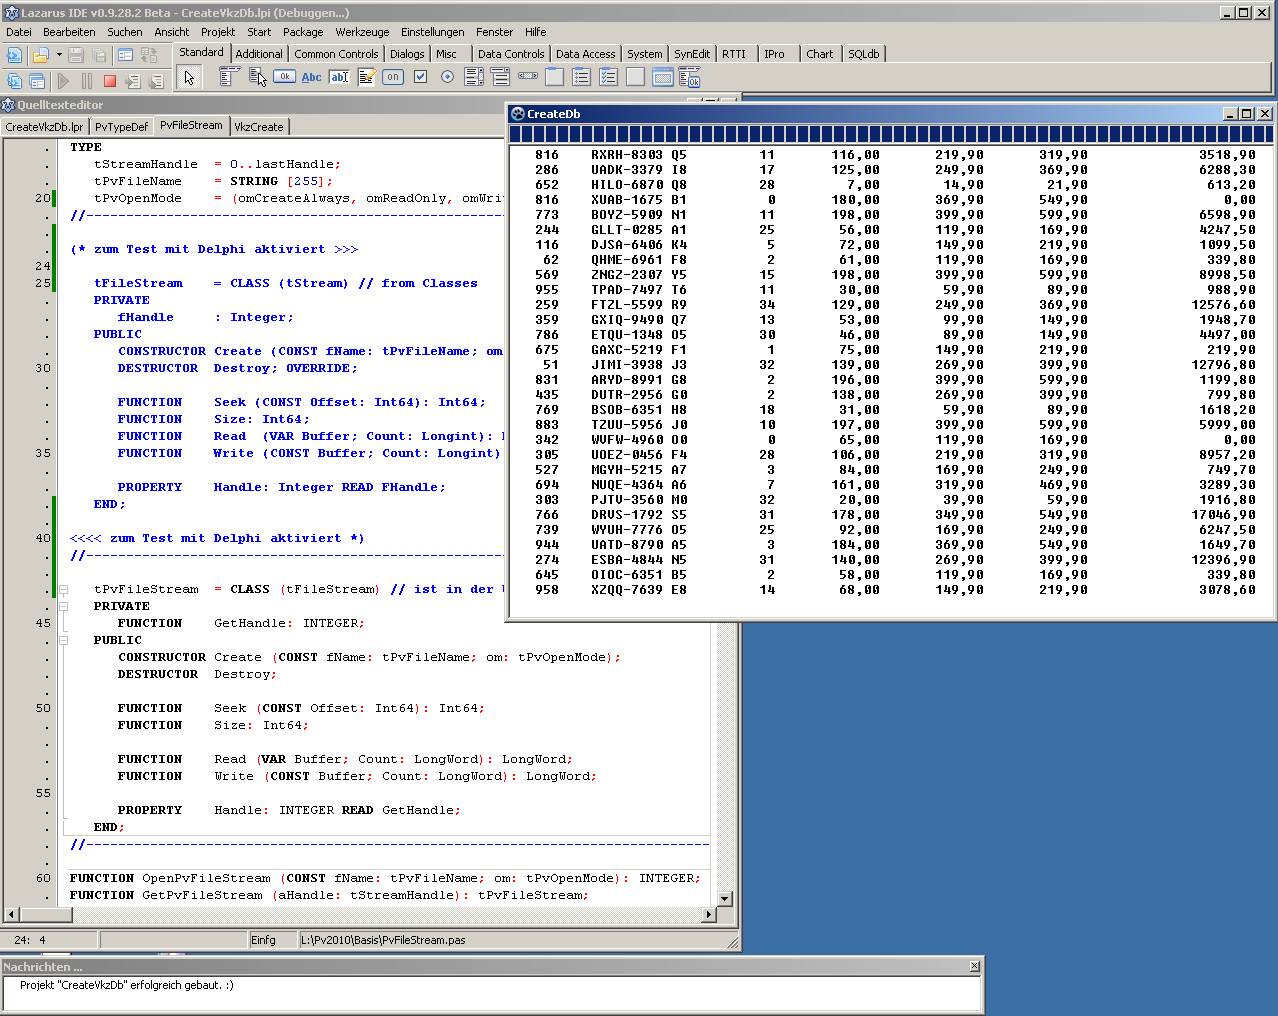The image size is (1278, 1016).
Task: Collapse the PUBLIC section fold marker
Action: (x=63, y=640)
